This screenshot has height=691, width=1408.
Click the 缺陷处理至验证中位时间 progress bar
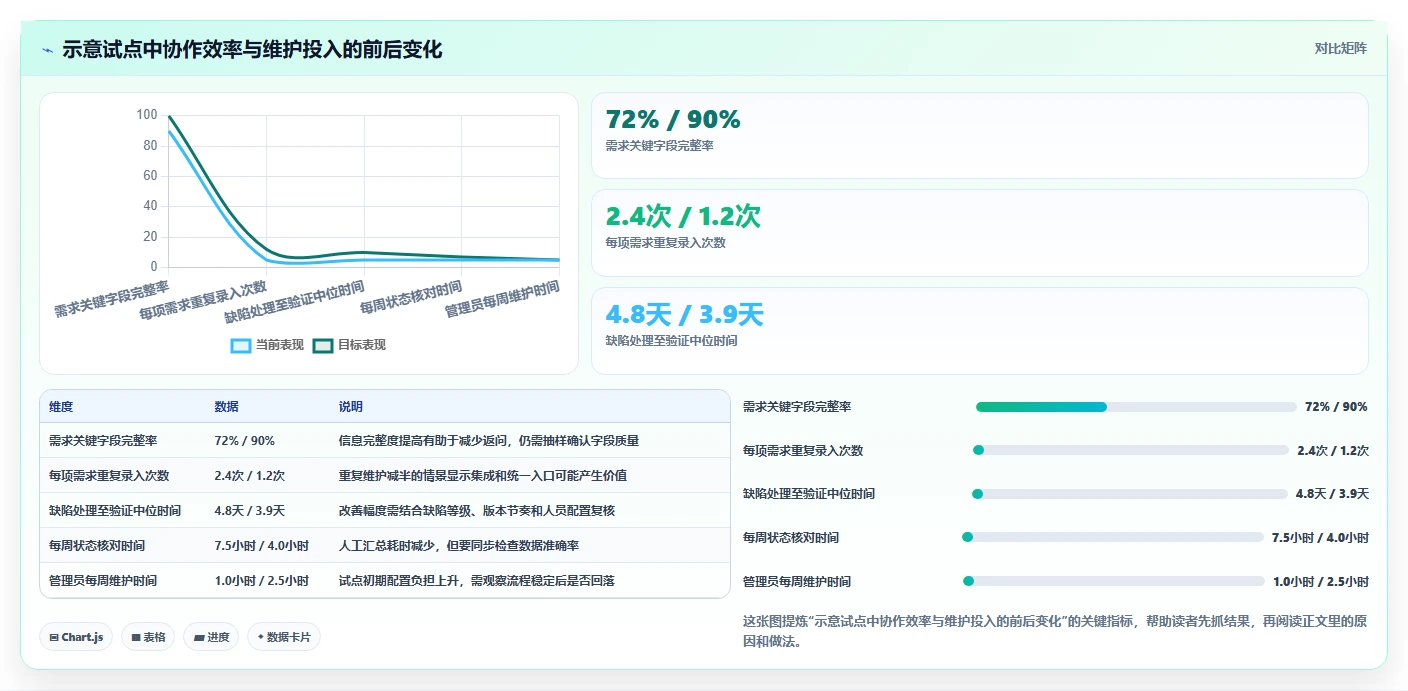(x=1130, y=494)
